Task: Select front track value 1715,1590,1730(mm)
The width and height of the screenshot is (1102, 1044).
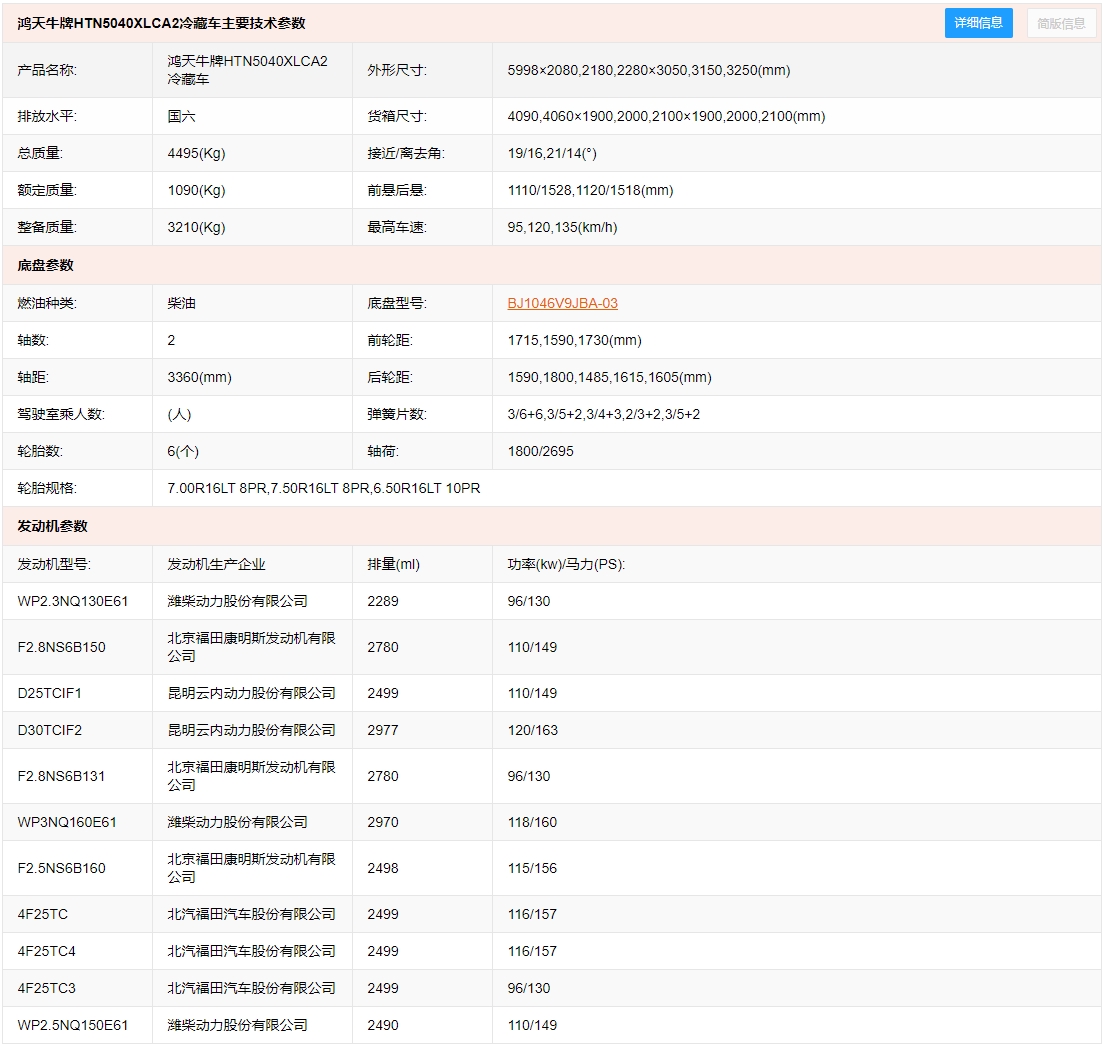Action: tap(574, 340)
